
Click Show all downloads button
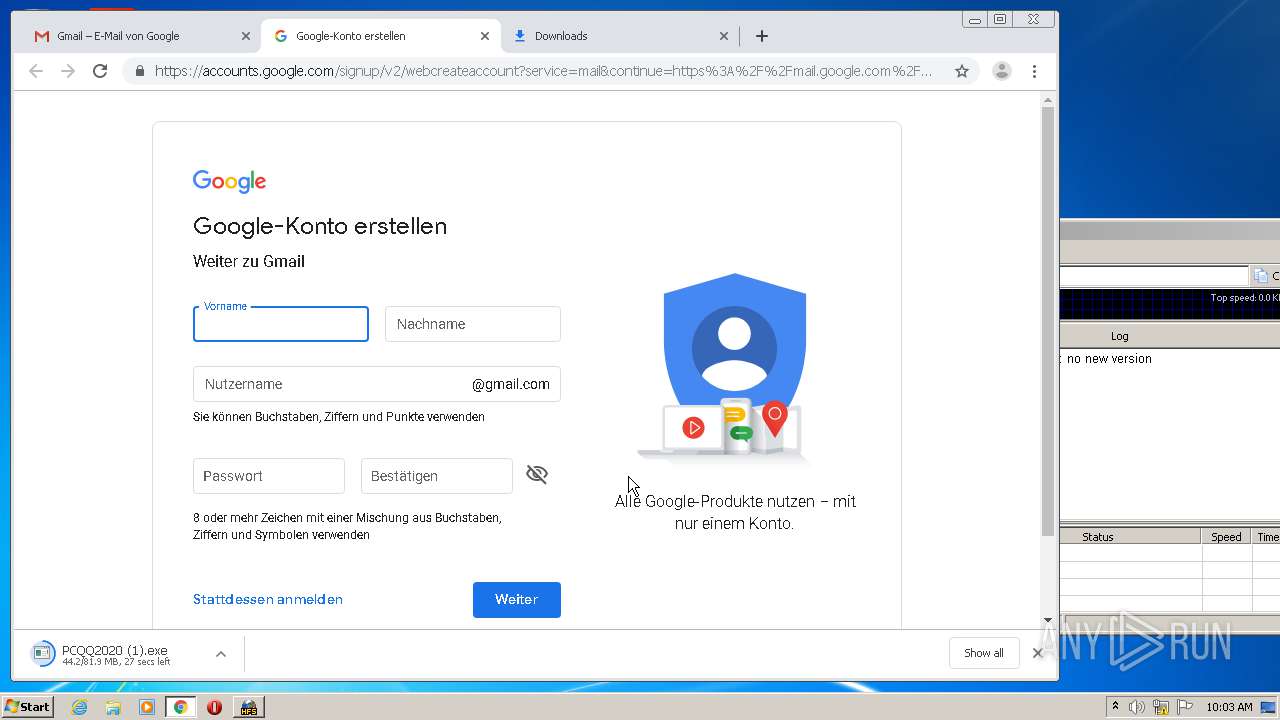click(x=984, y=653)
